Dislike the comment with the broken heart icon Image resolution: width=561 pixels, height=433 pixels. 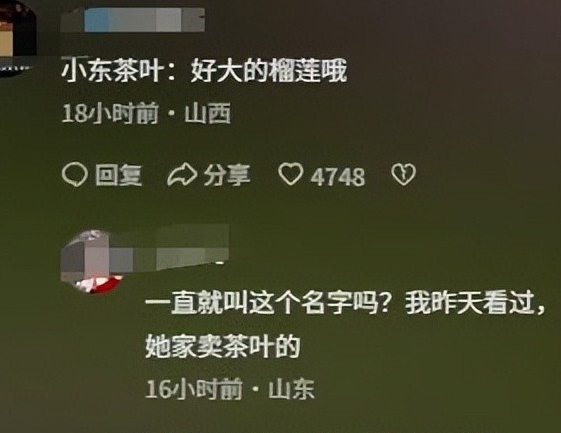tap(404, 174)
